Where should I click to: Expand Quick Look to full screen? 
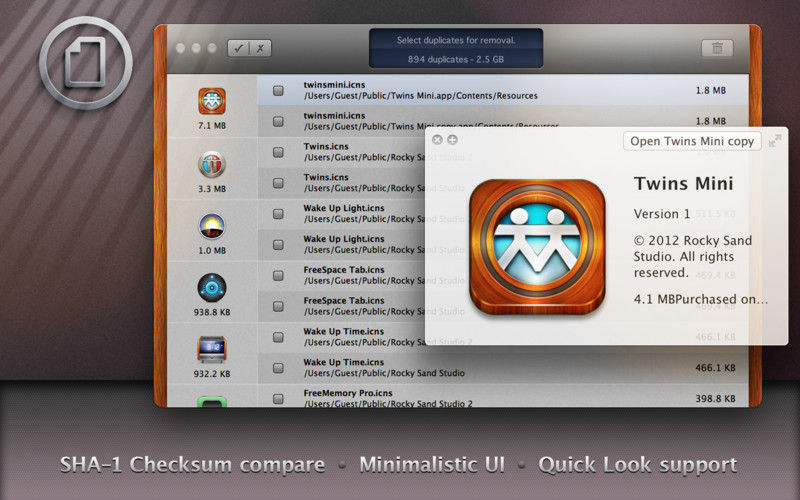pyautogui.click(x=775, y=141)
